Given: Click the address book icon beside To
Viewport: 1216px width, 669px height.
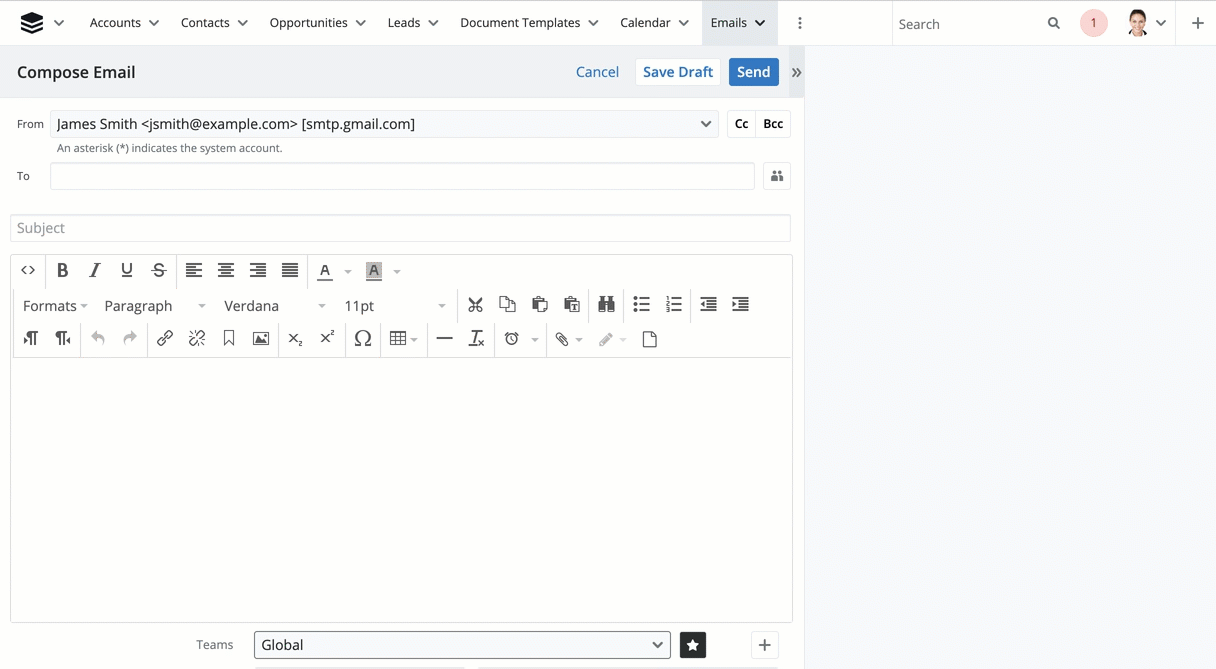Looking at the screenshot, I should [777, 176].
